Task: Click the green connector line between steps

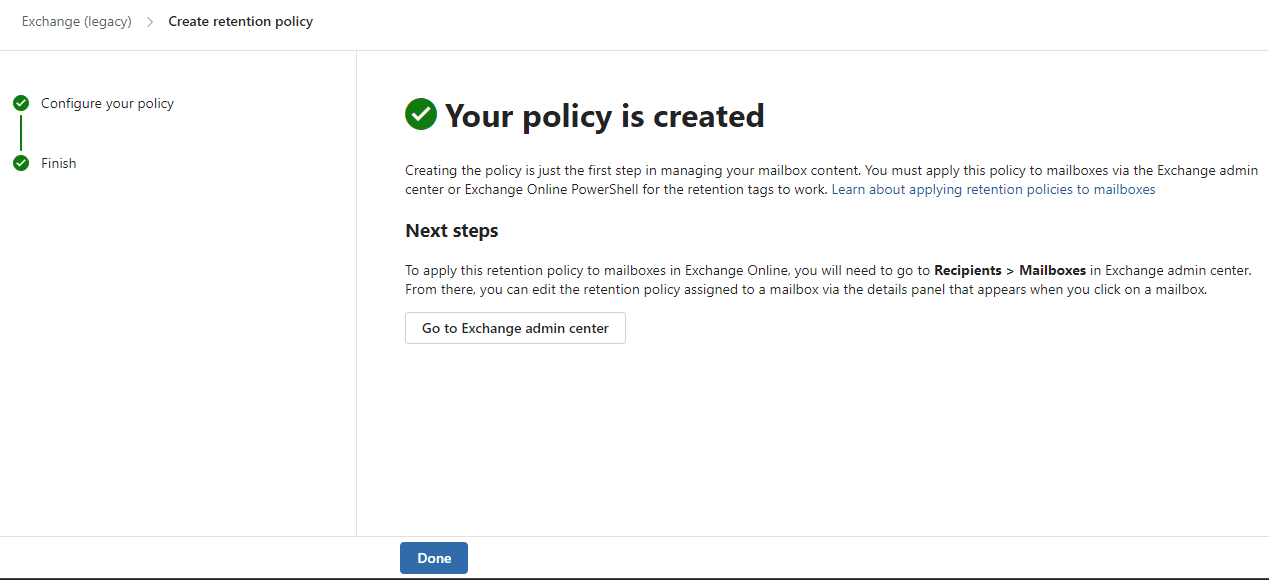Action: pos(21,133)
